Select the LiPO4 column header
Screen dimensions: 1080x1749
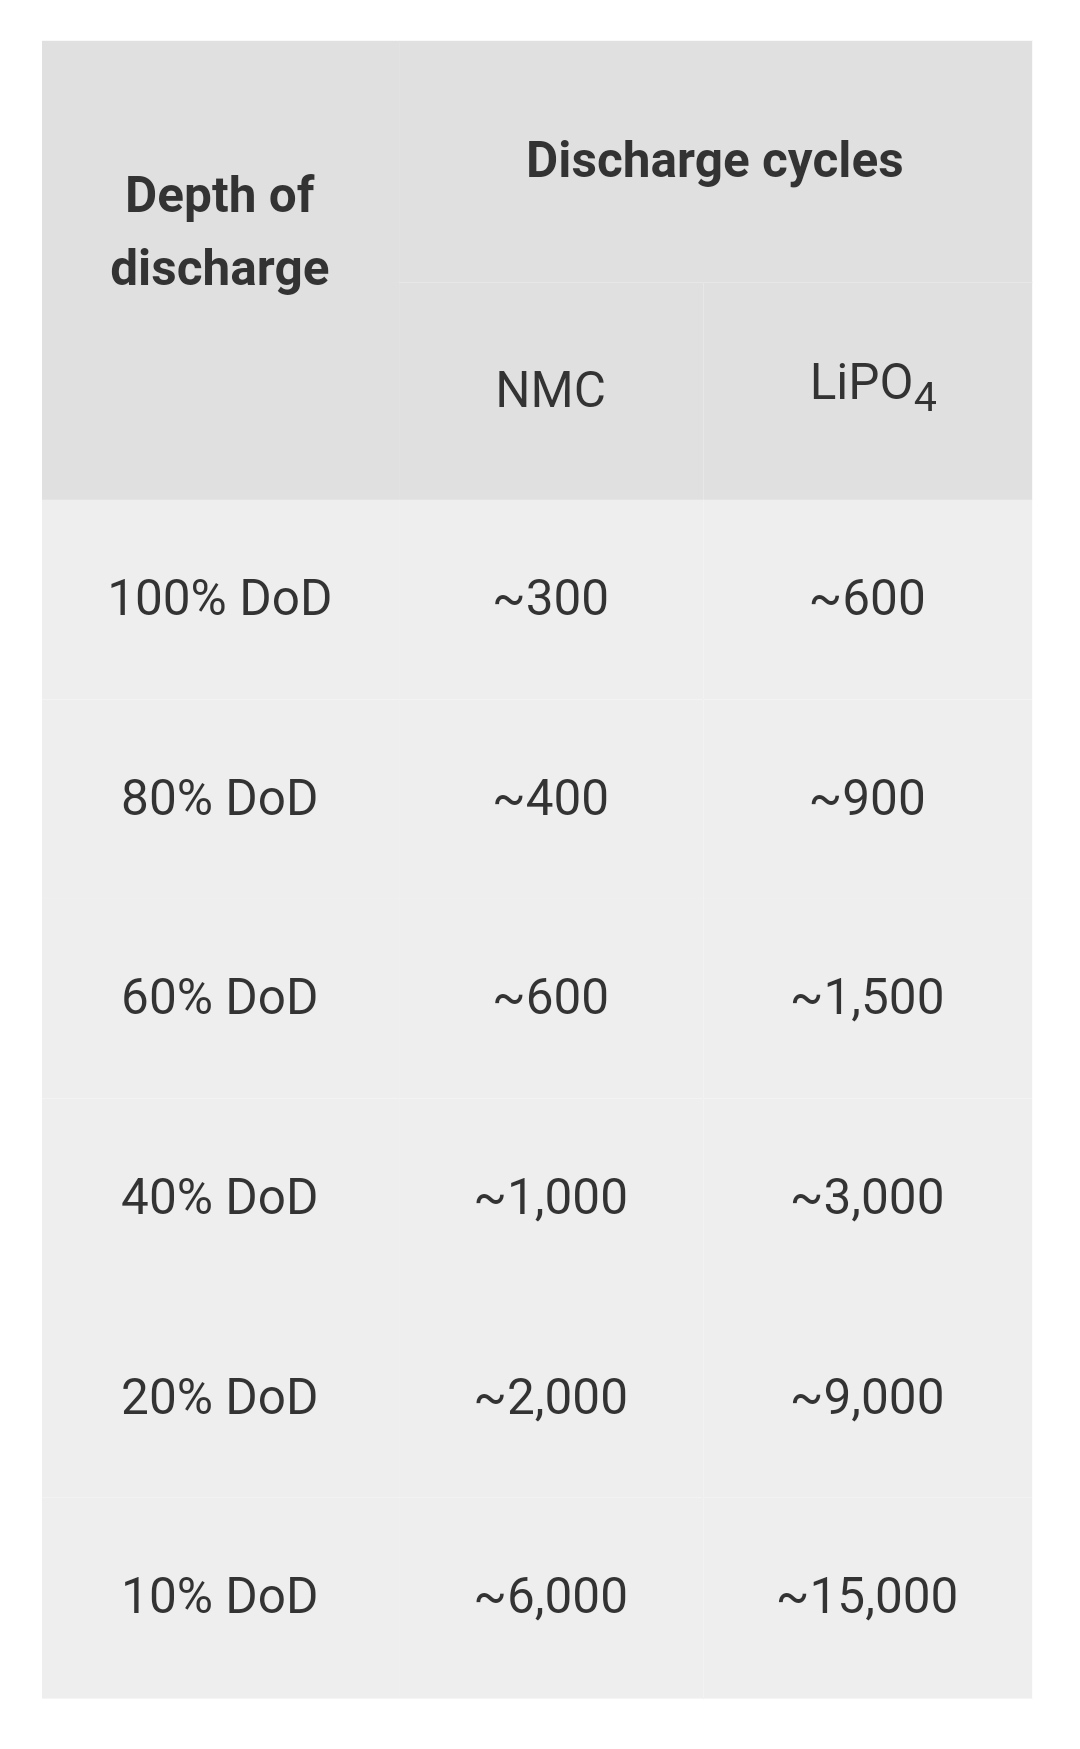[x=872, y=385]
